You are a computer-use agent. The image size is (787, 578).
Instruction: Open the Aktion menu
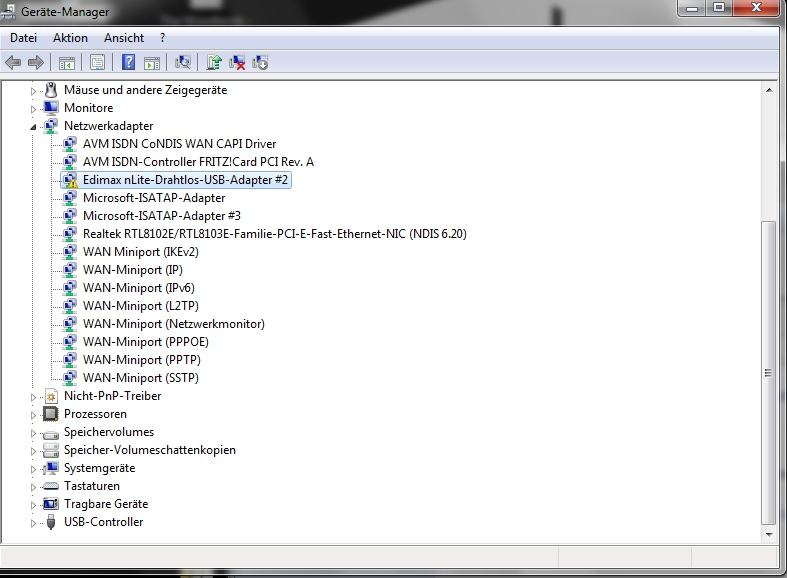70,38
